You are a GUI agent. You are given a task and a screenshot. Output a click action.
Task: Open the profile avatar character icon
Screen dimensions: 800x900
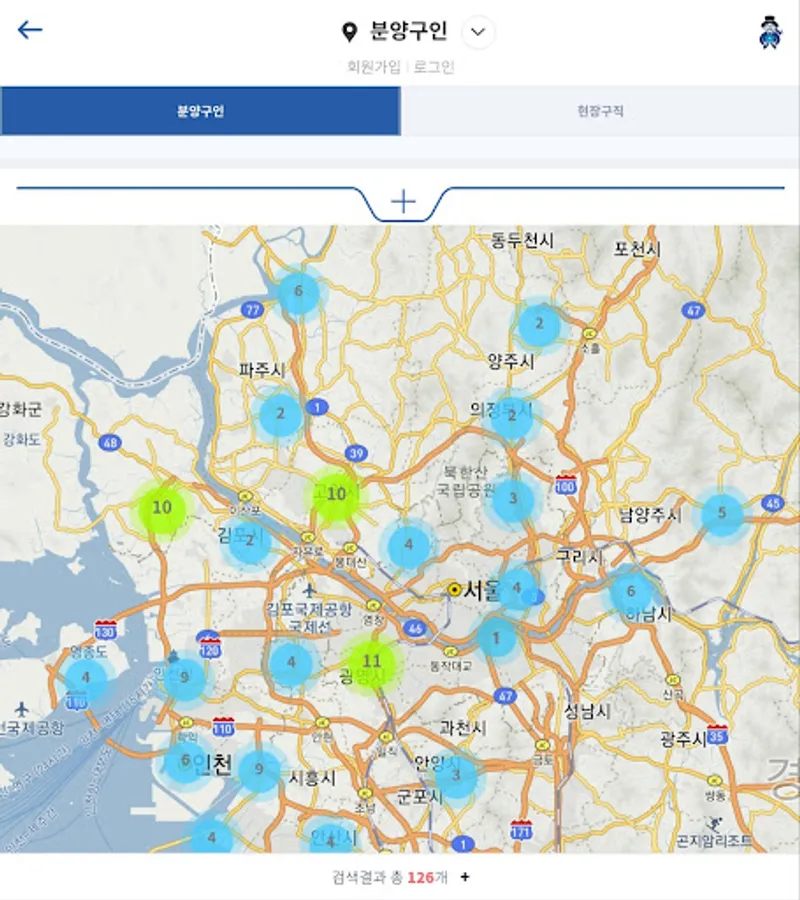click(x=770, y=32)
